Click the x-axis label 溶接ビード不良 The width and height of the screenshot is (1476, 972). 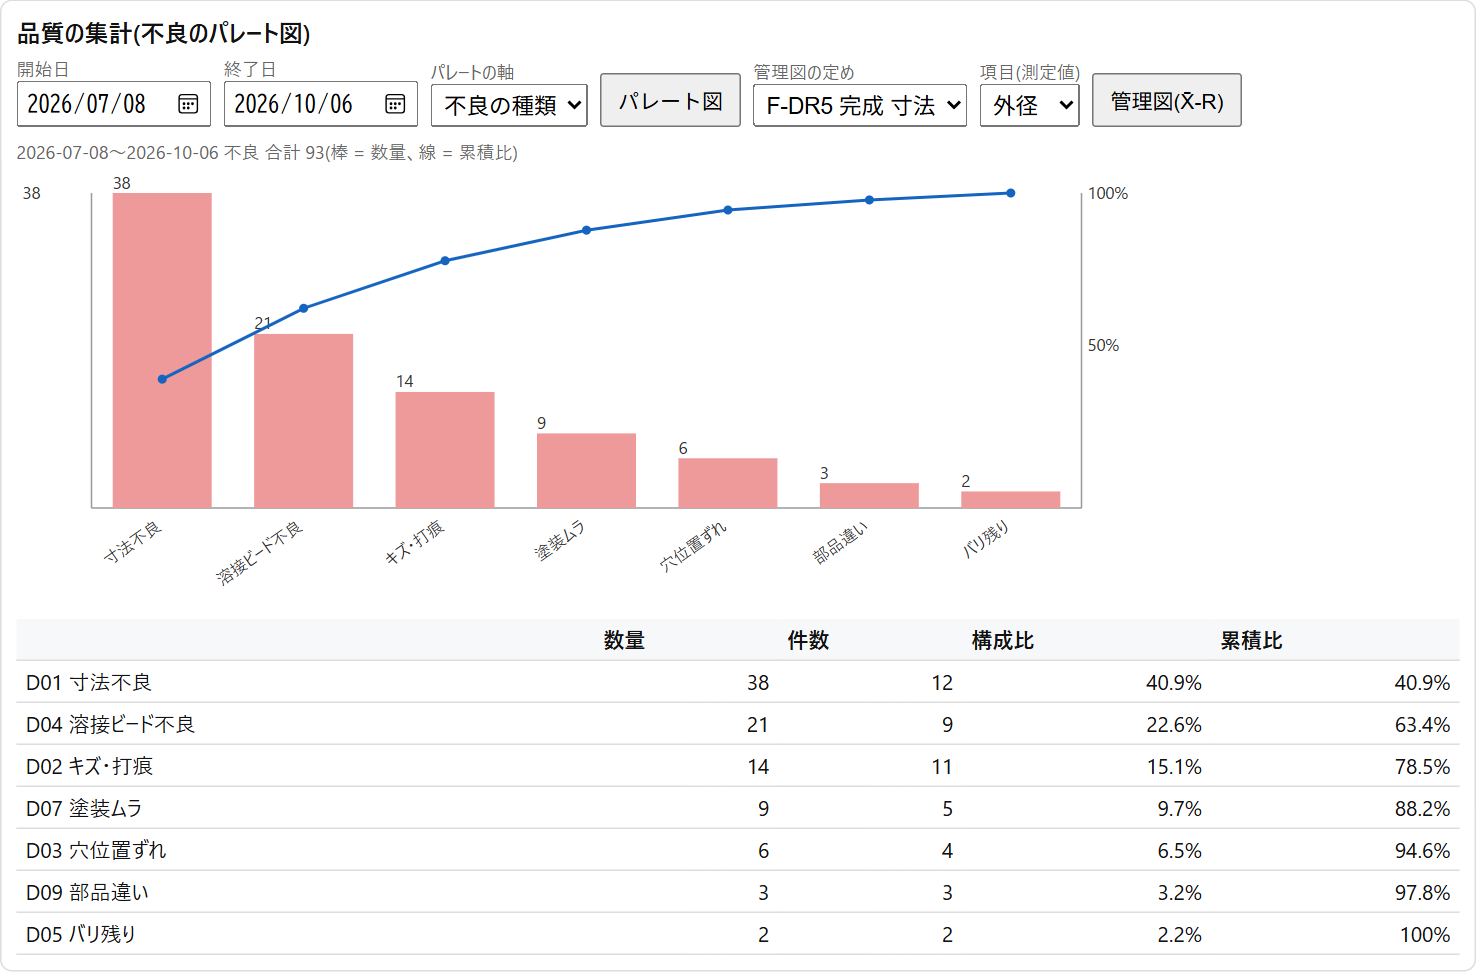coord(260,552)
